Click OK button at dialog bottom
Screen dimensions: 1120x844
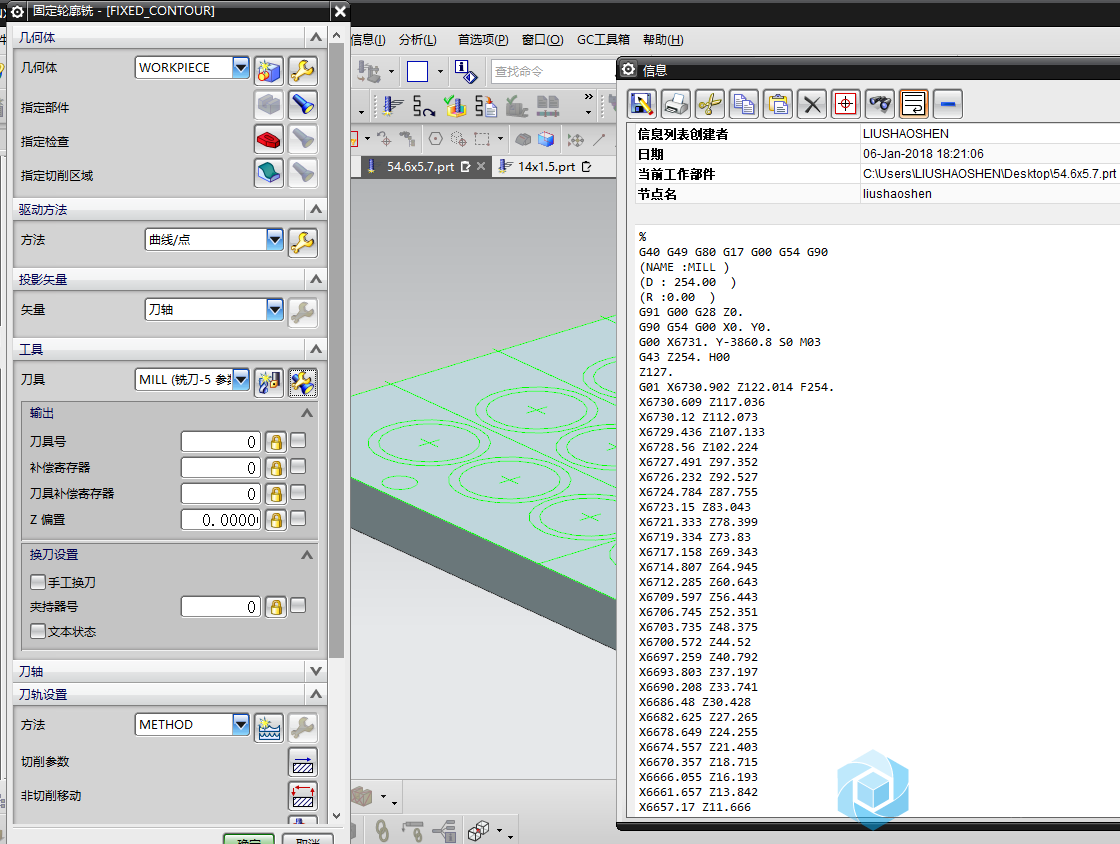click(249, 839)
